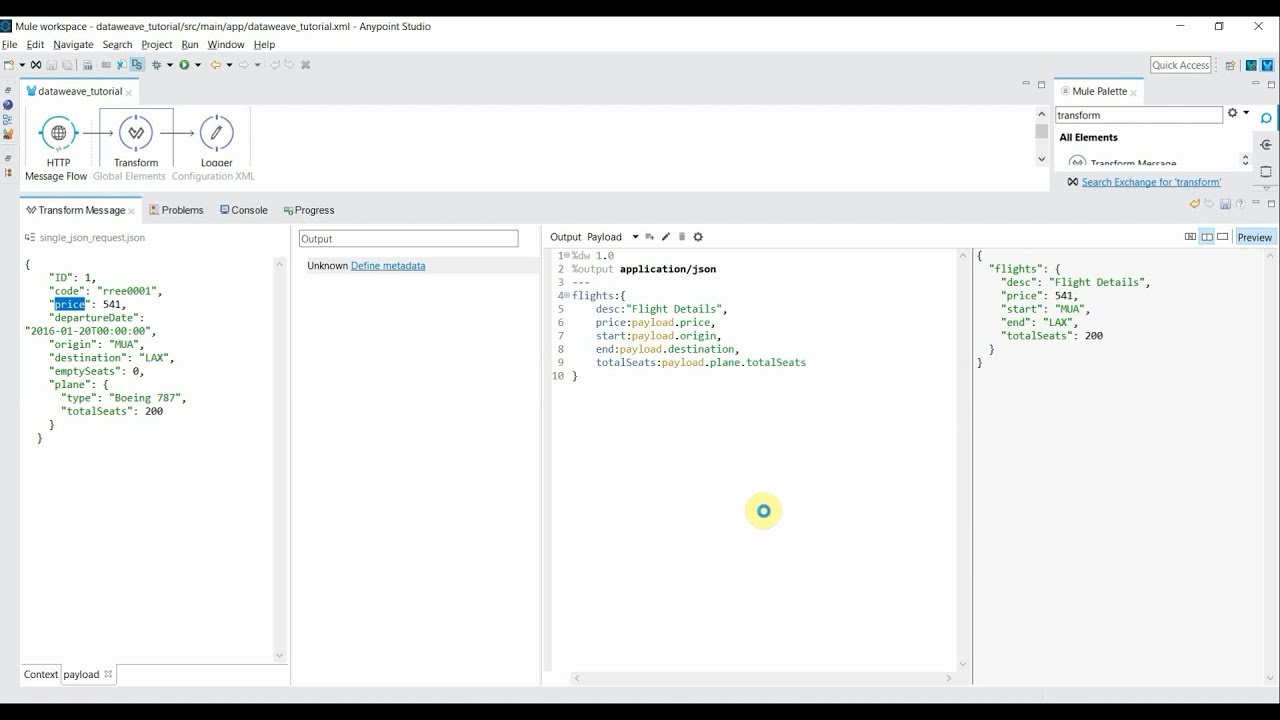This screenshot has height=720, width=1280.
Task: Close the dataweave_tutorial editor tab
Action: pos(129,92)
